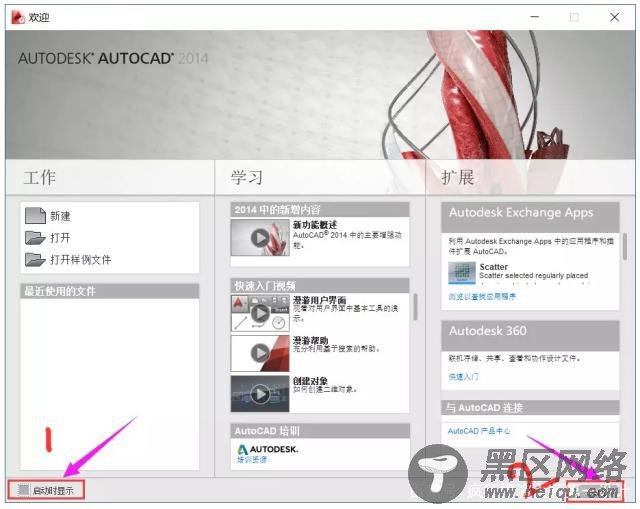Play the 漫游帮助 video thumbnail
640x509 pixels.
[x=260, y=353]
